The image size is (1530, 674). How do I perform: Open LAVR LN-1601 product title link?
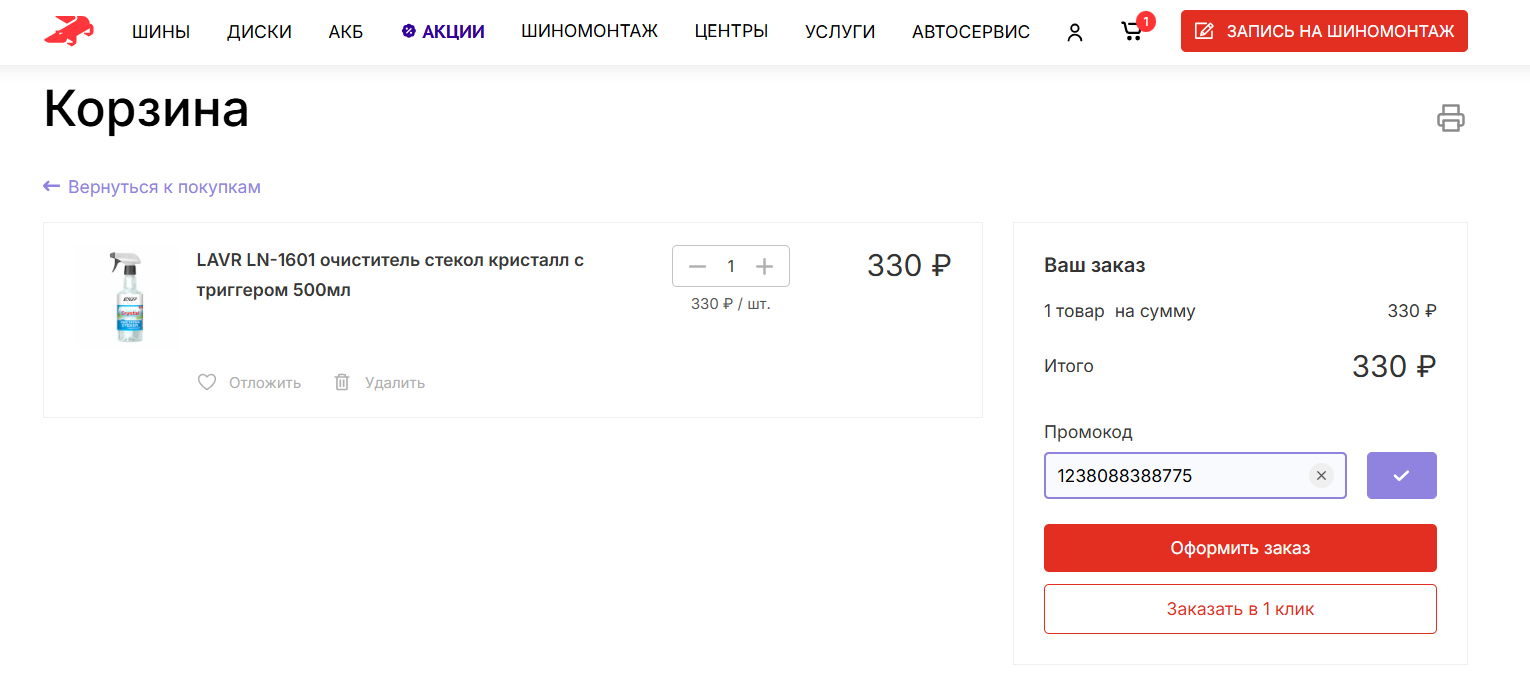coord(390,275)
